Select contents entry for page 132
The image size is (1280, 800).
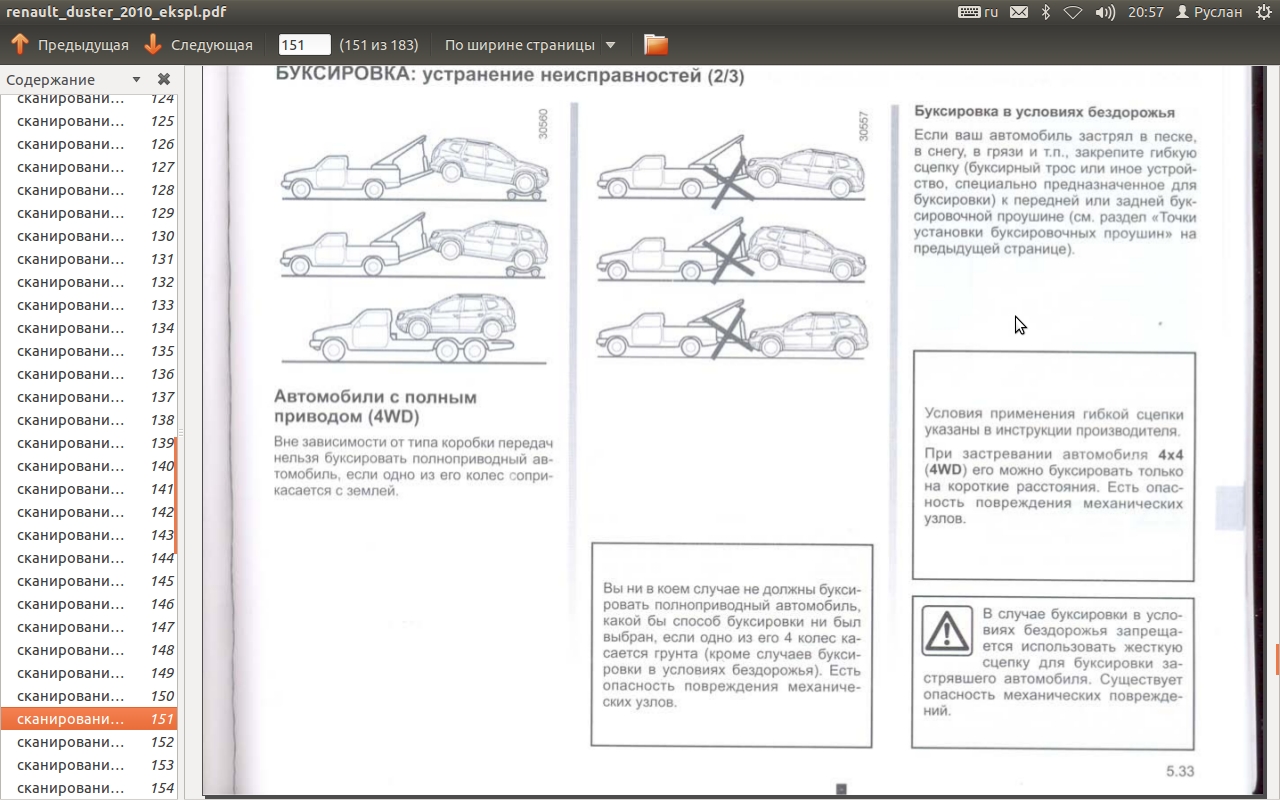coord(88,282)
